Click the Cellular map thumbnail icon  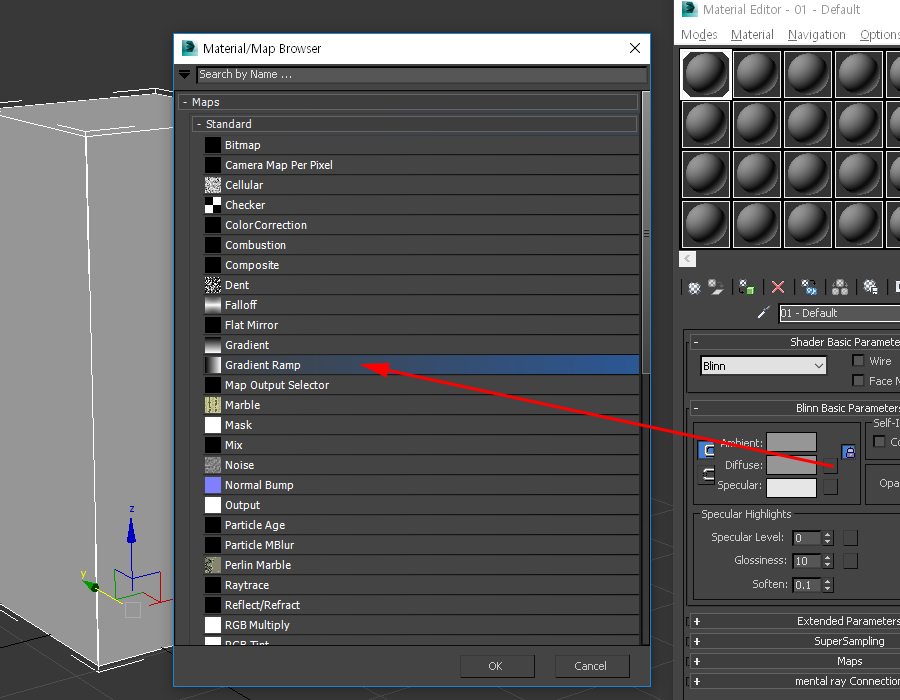coord(213,185)
